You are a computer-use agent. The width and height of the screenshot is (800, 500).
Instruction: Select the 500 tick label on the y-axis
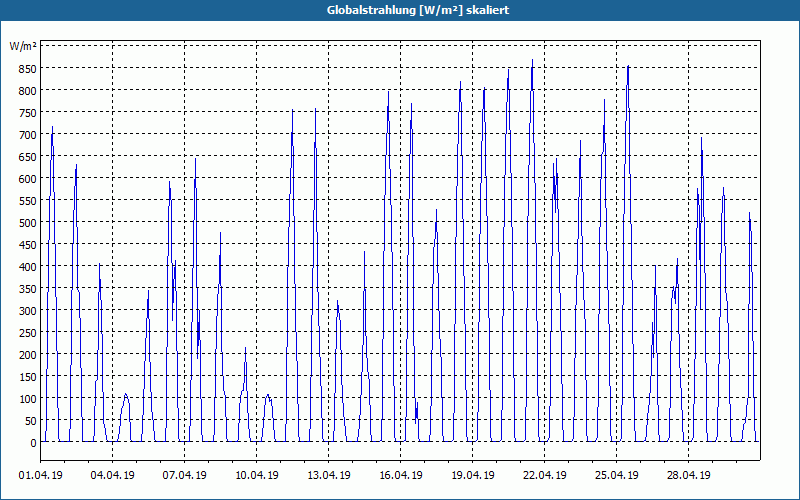[x=28, y=223]
